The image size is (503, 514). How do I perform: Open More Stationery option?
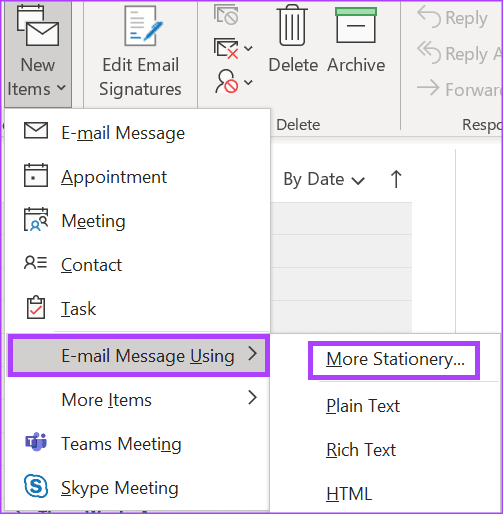point(395,359)
